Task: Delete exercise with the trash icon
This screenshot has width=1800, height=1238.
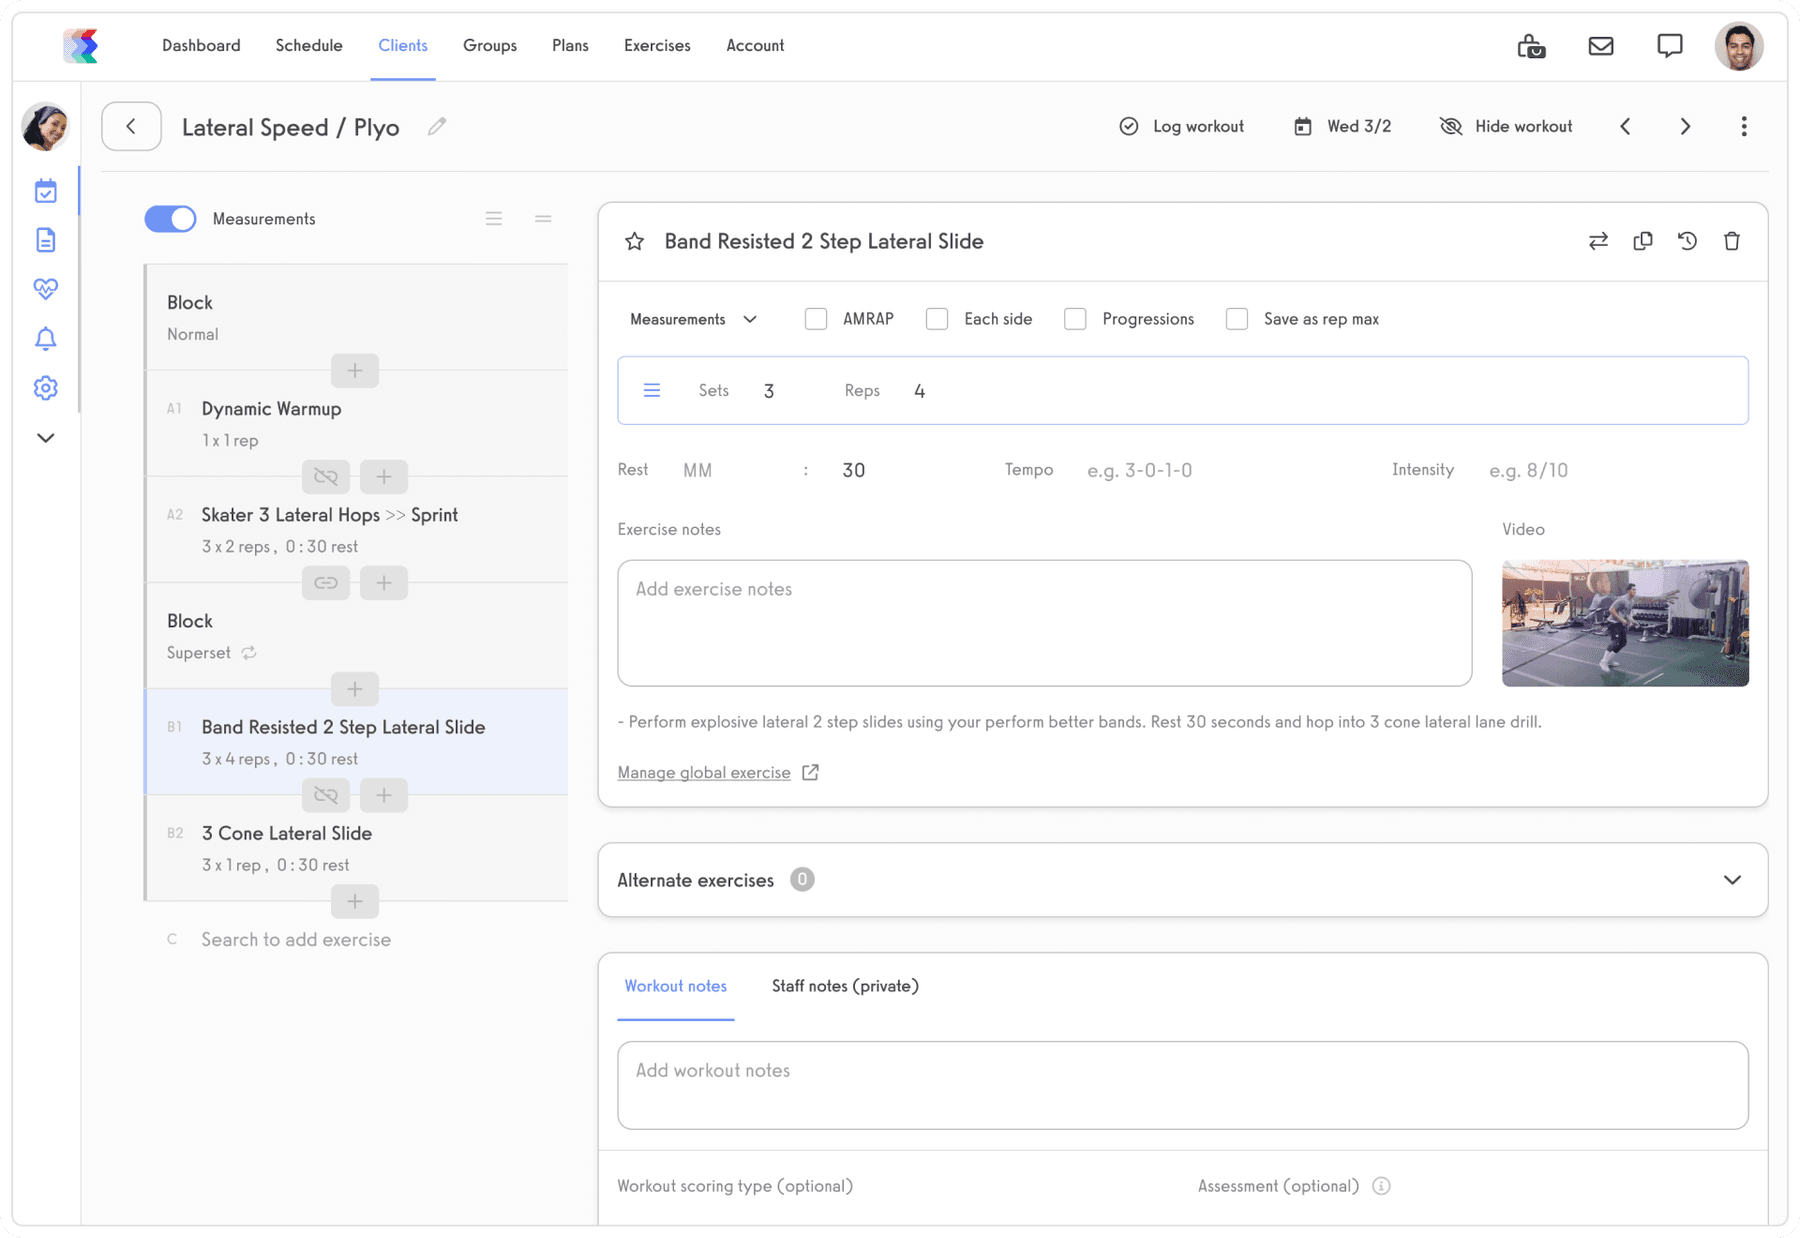Action: coord(1732,241)
